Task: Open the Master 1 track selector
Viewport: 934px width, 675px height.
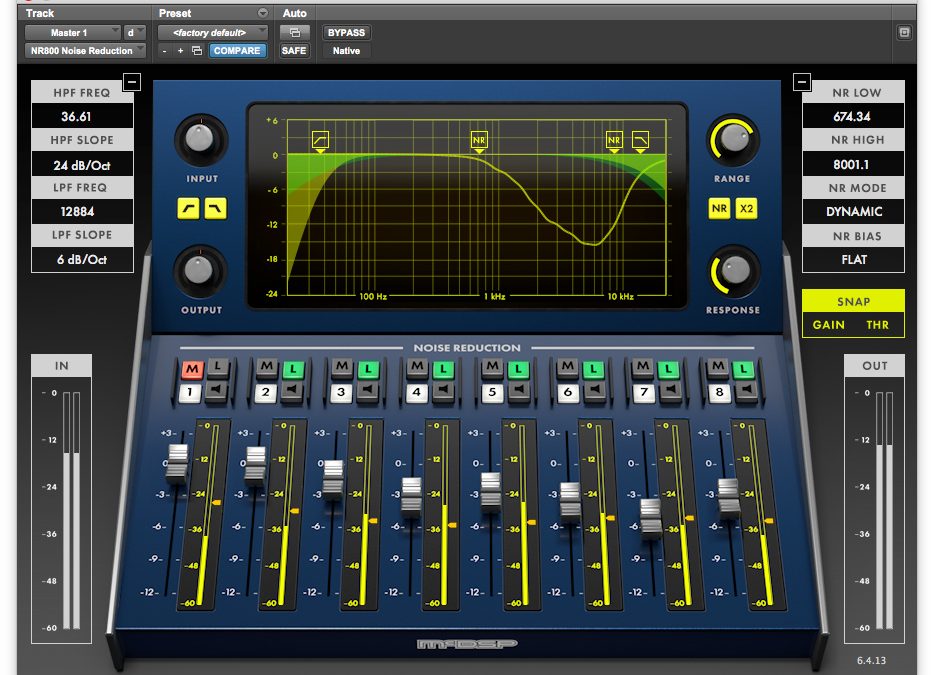Action: pyautogui.click(x=72, y=31)
